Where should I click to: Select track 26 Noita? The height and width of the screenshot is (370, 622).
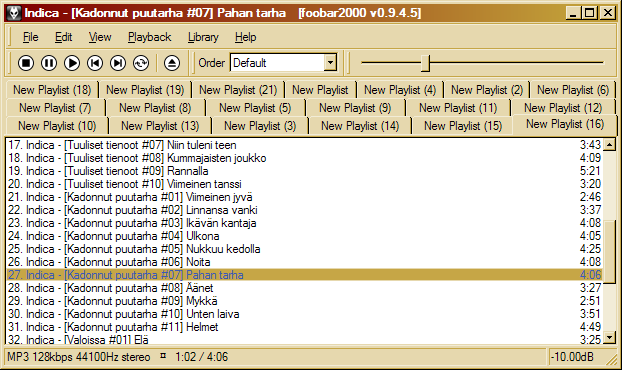(x=305, y=262)
